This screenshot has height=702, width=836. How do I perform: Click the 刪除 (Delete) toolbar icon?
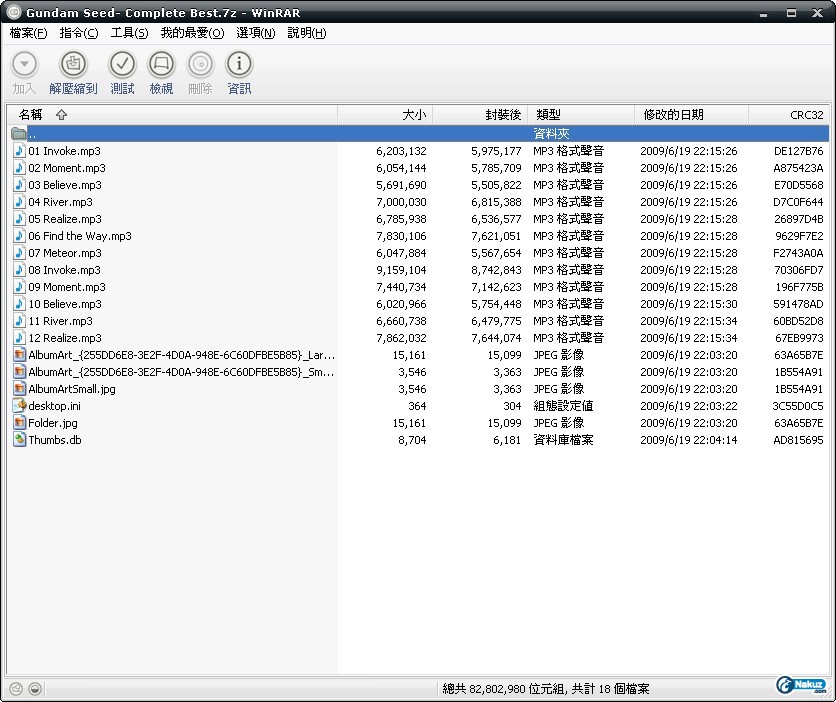pyautogui.click(x=200, y=64)
